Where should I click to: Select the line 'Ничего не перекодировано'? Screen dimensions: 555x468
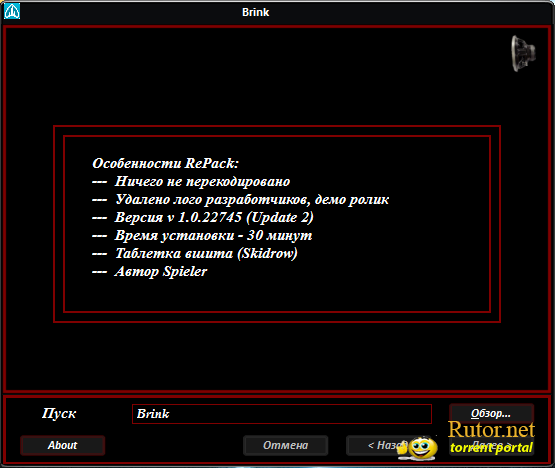[x=191, y=181]
